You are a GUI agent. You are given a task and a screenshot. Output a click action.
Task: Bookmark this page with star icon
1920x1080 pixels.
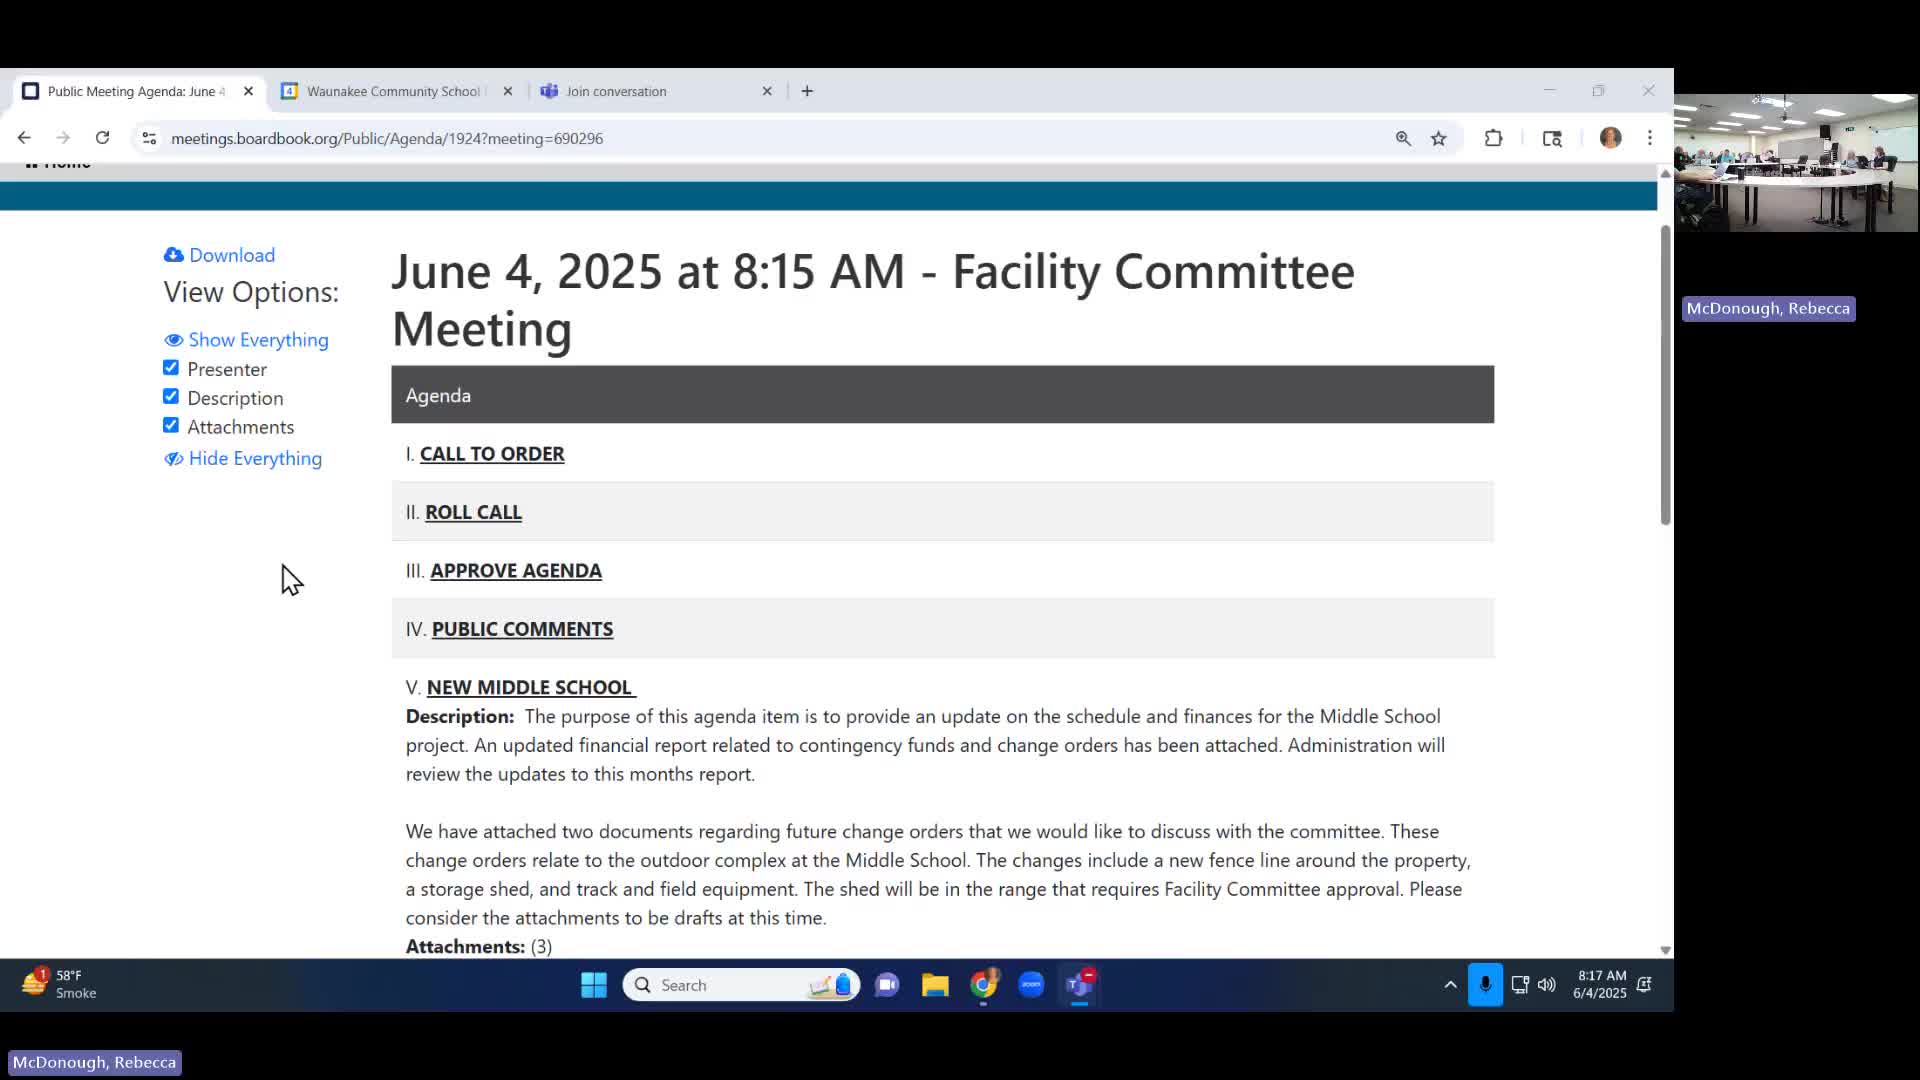point(1438,139)
